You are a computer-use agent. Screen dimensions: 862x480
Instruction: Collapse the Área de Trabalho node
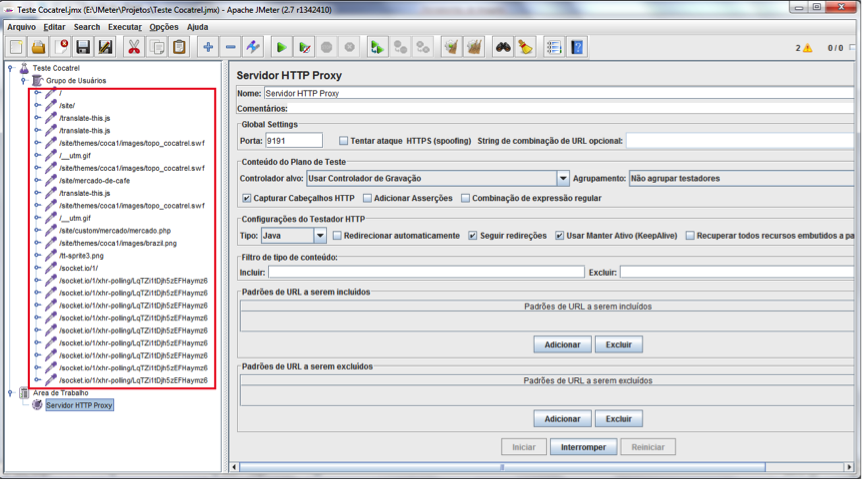pyautogui.click(x=10, y=393)
